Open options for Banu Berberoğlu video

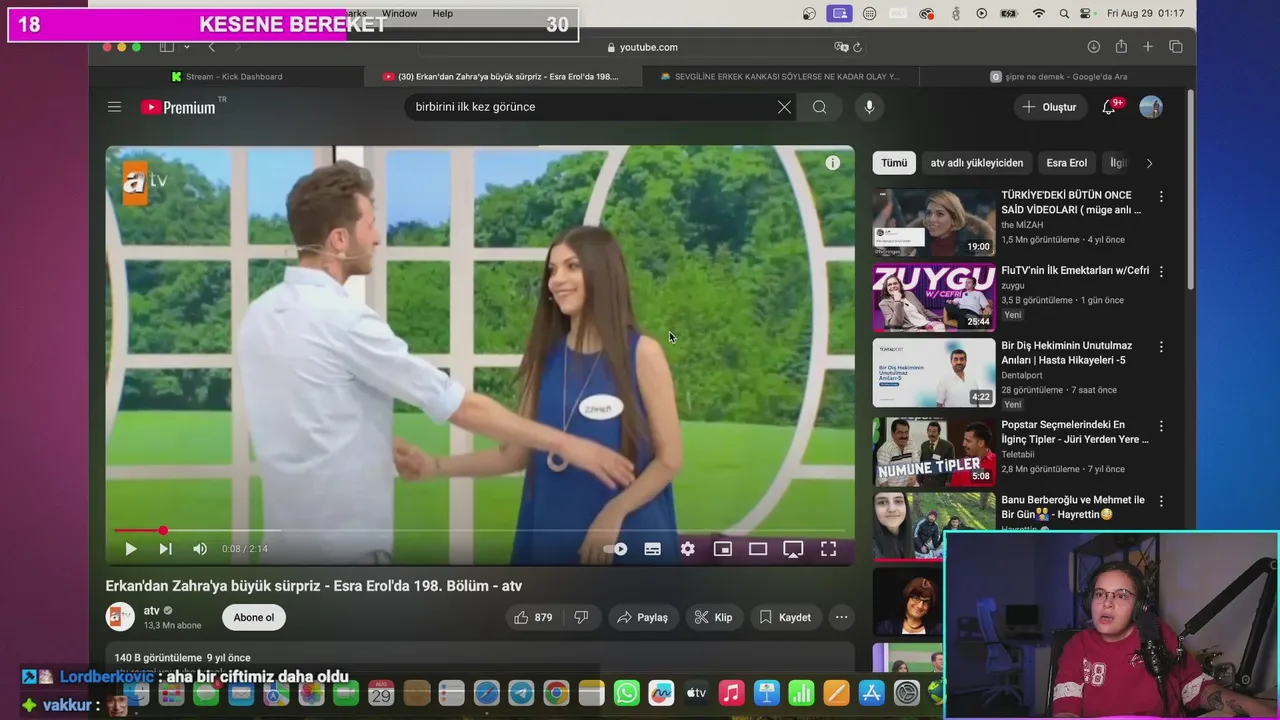(x=1161, y=501)
